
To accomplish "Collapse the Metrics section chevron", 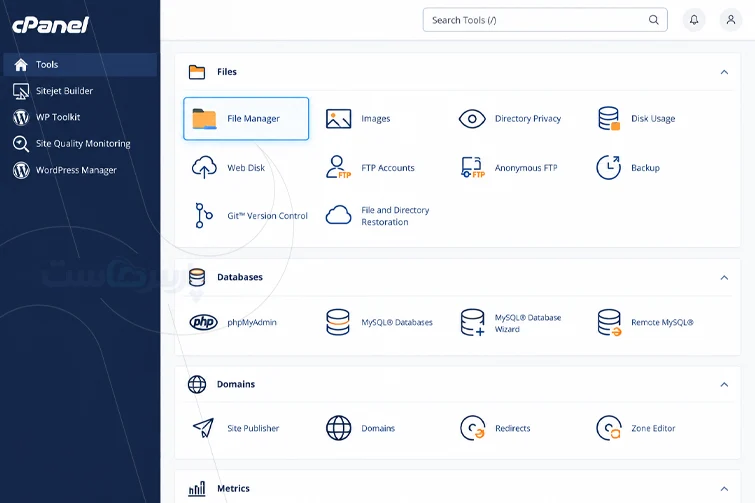I will (x=724, y=489).
